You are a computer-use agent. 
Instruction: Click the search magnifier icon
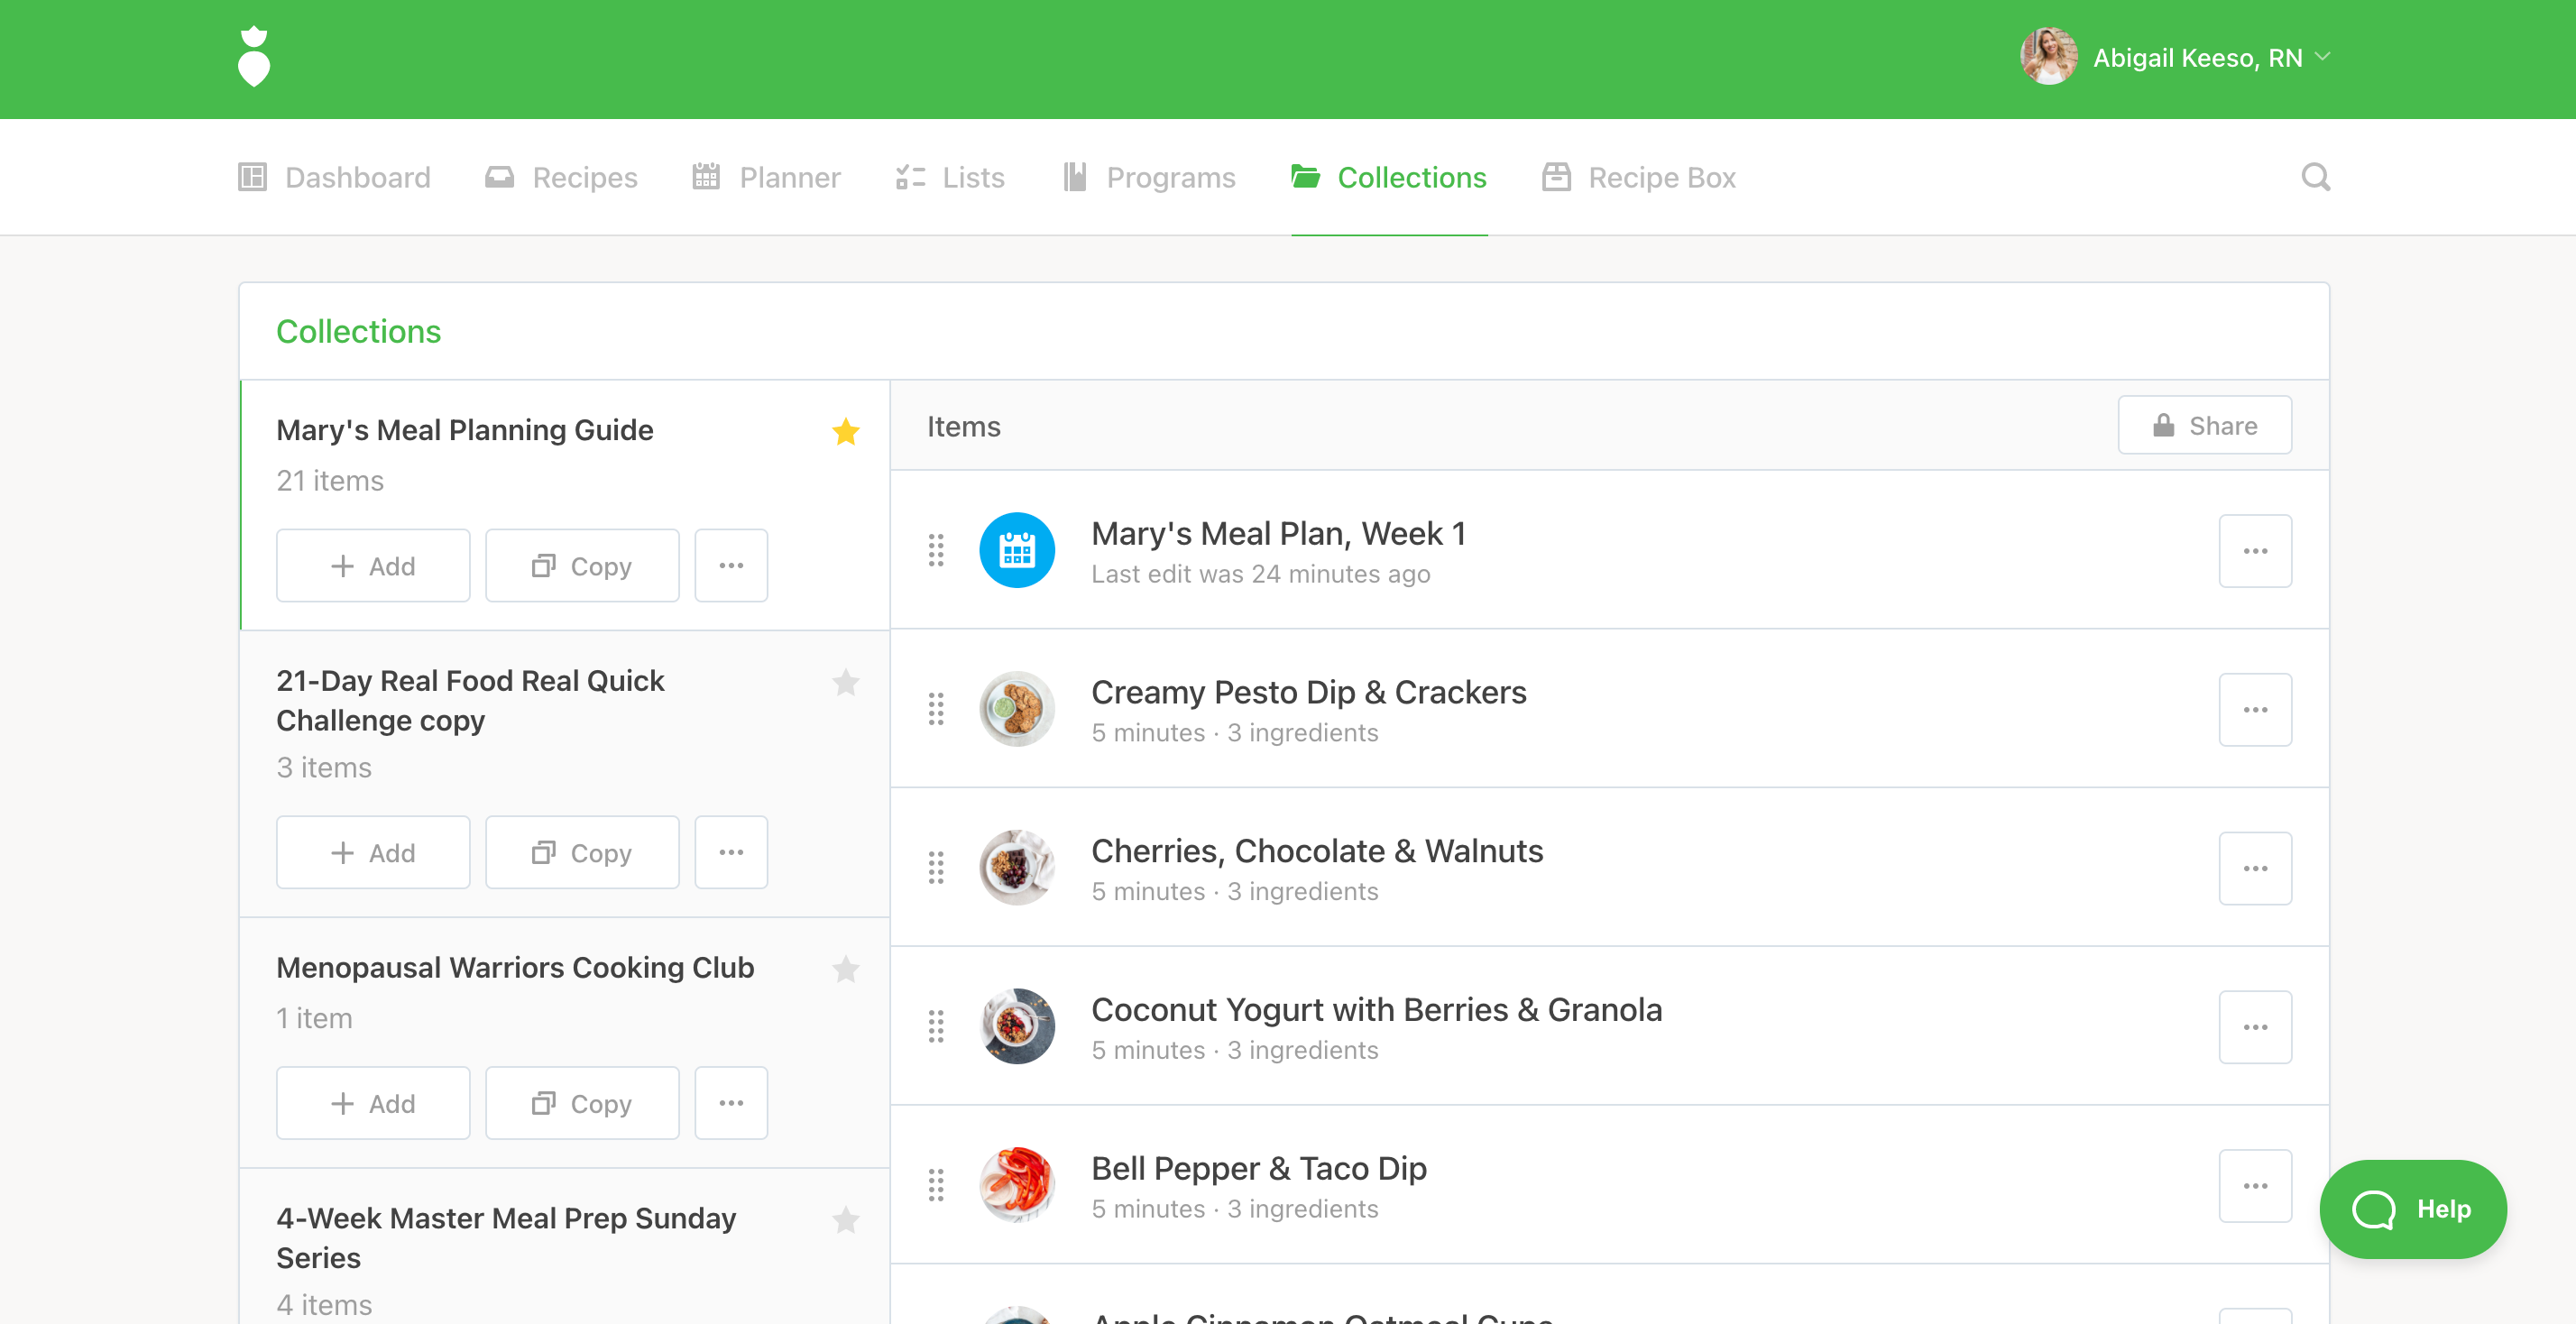(x=2315, y=177)
